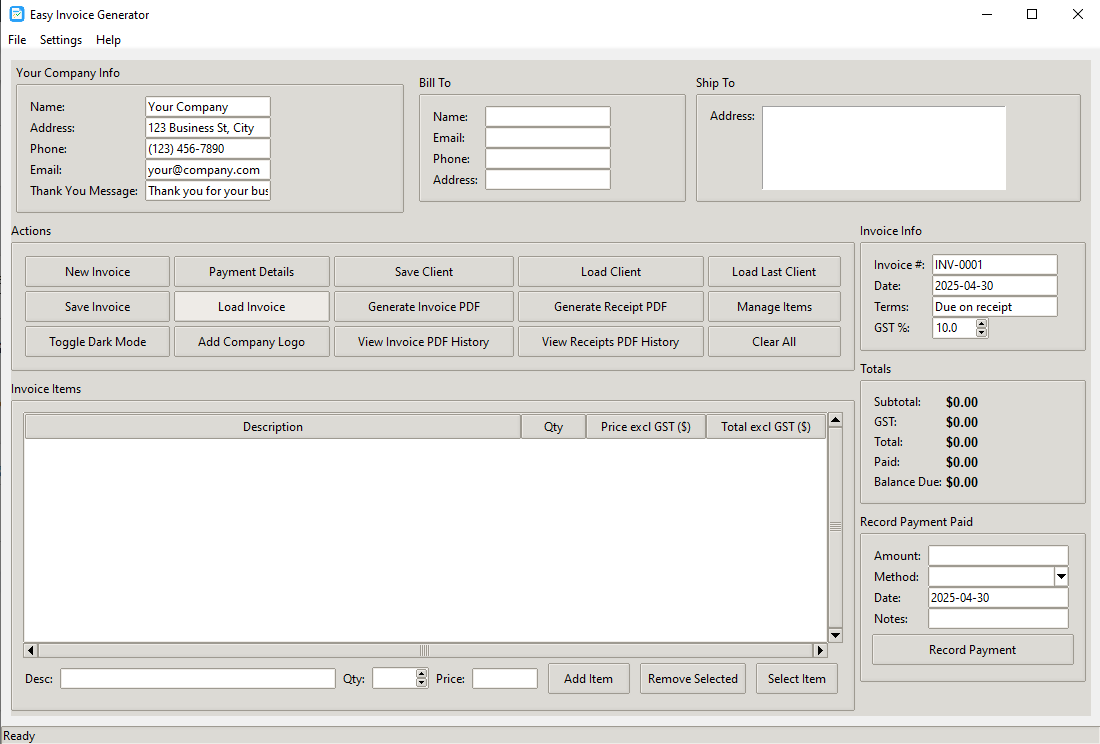Click the Generate Invoice PDF button
This screenshot has height=744, width=1100.
(424, 306)
